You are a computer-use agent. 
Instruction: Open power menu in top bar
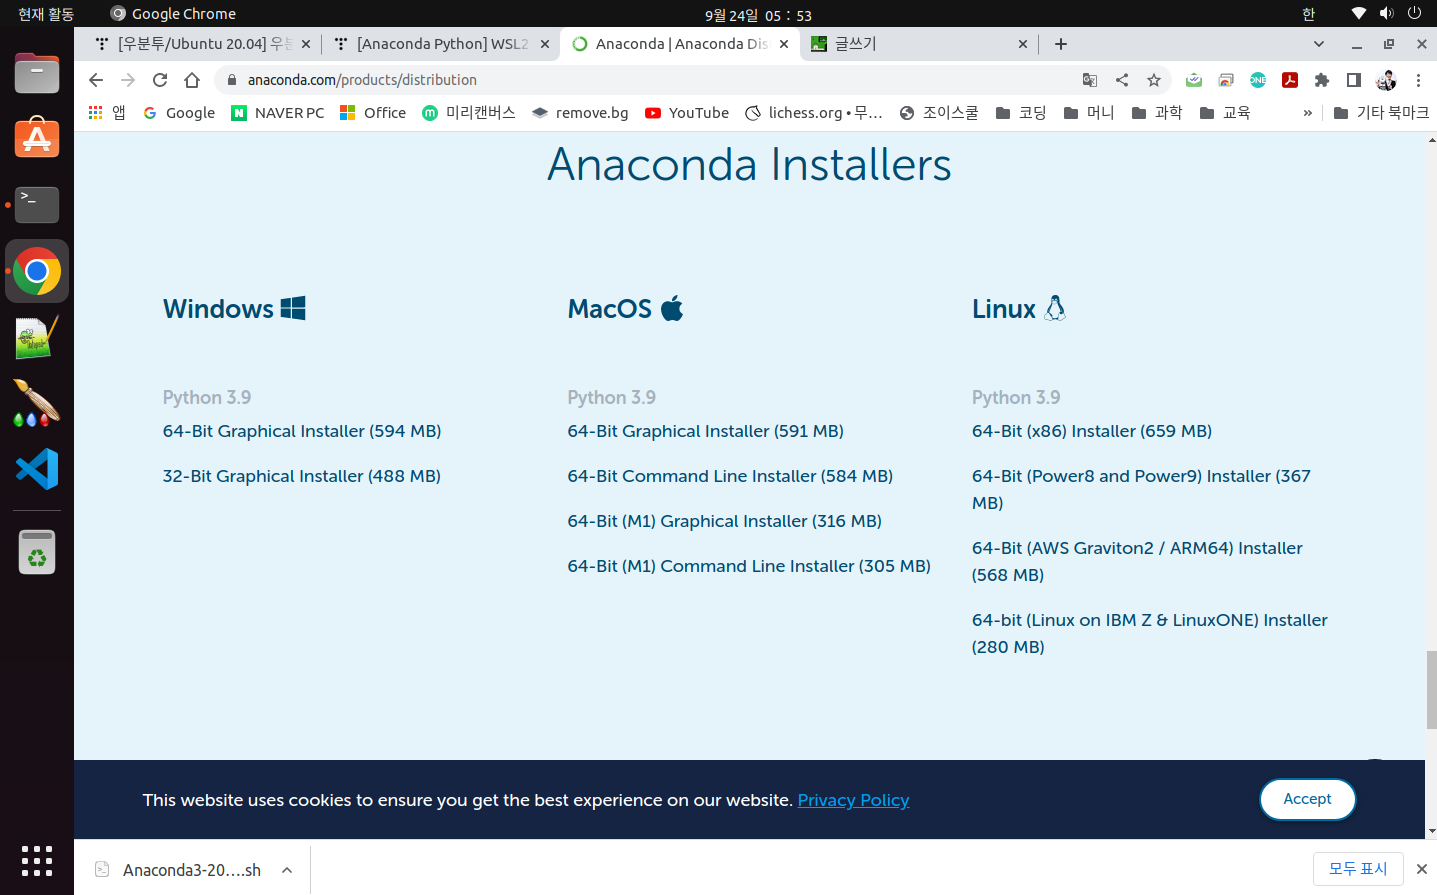coord(1414,13)
